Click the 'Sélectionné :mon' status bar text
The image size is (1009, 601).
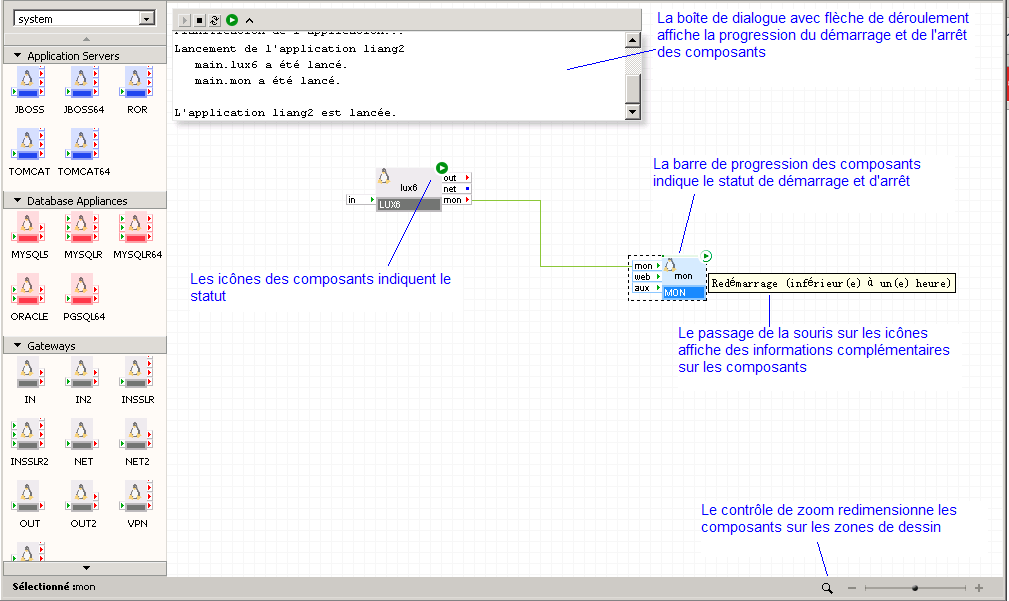(x=53, y=586)
